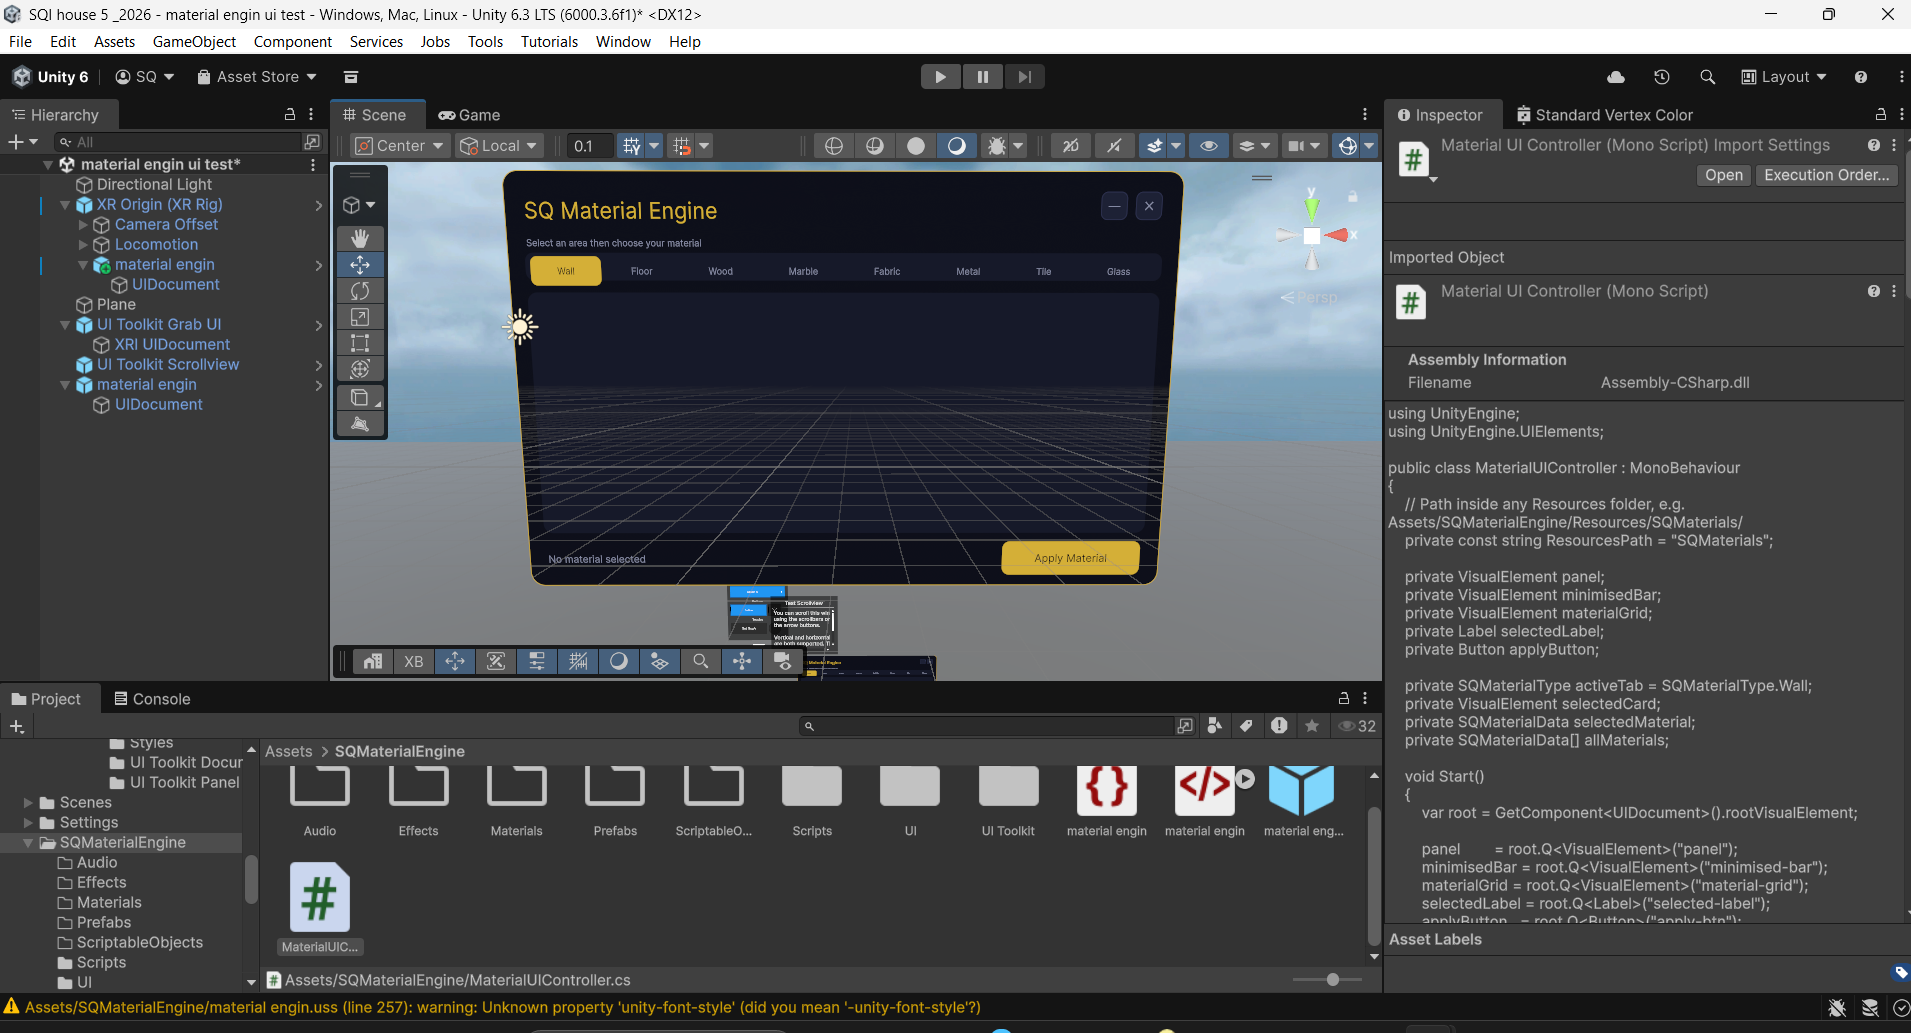Select the Transform tool in scene tools
Image resolution: width=1911 pixels, height=1033 pixels.
point(360,369)
